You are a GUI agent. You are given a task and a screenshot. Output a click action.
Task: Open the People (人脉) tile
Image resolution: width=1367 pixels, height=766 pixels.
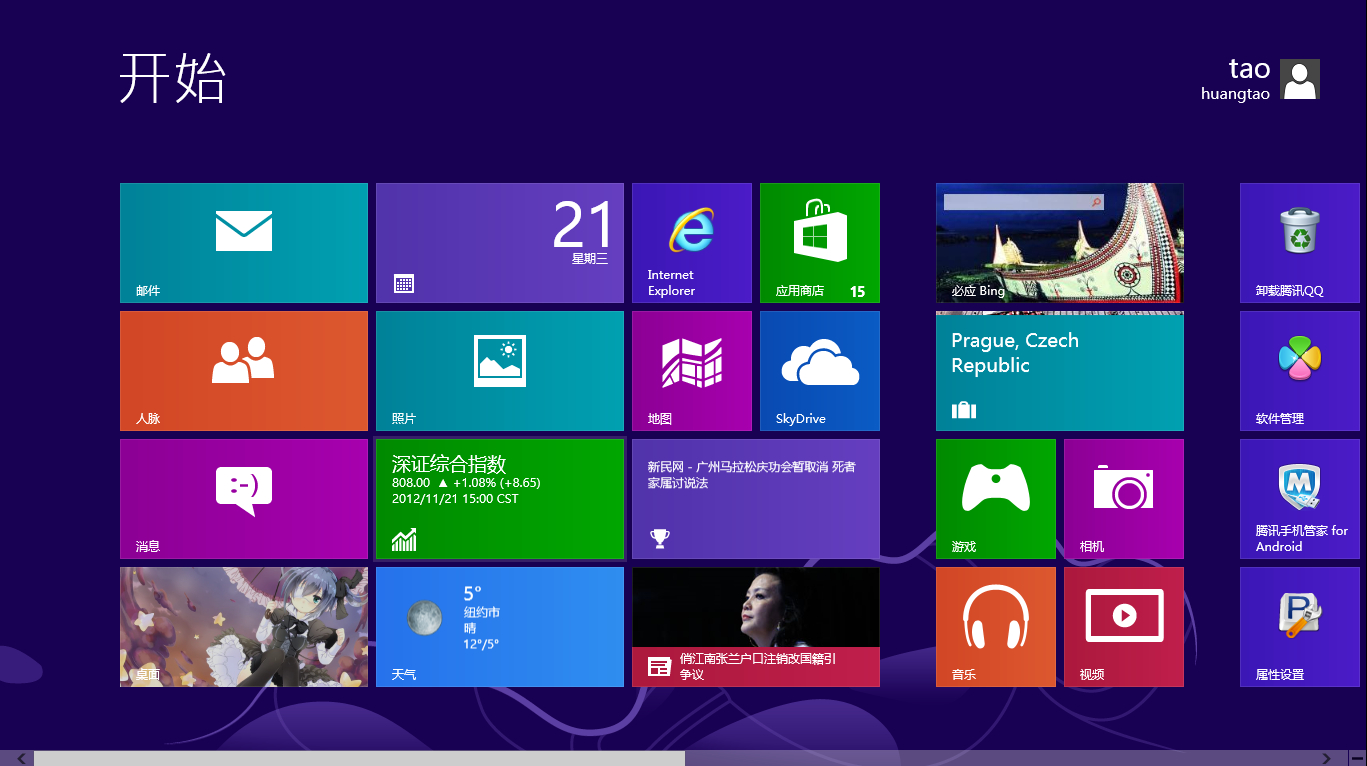(x=244, y=371)
